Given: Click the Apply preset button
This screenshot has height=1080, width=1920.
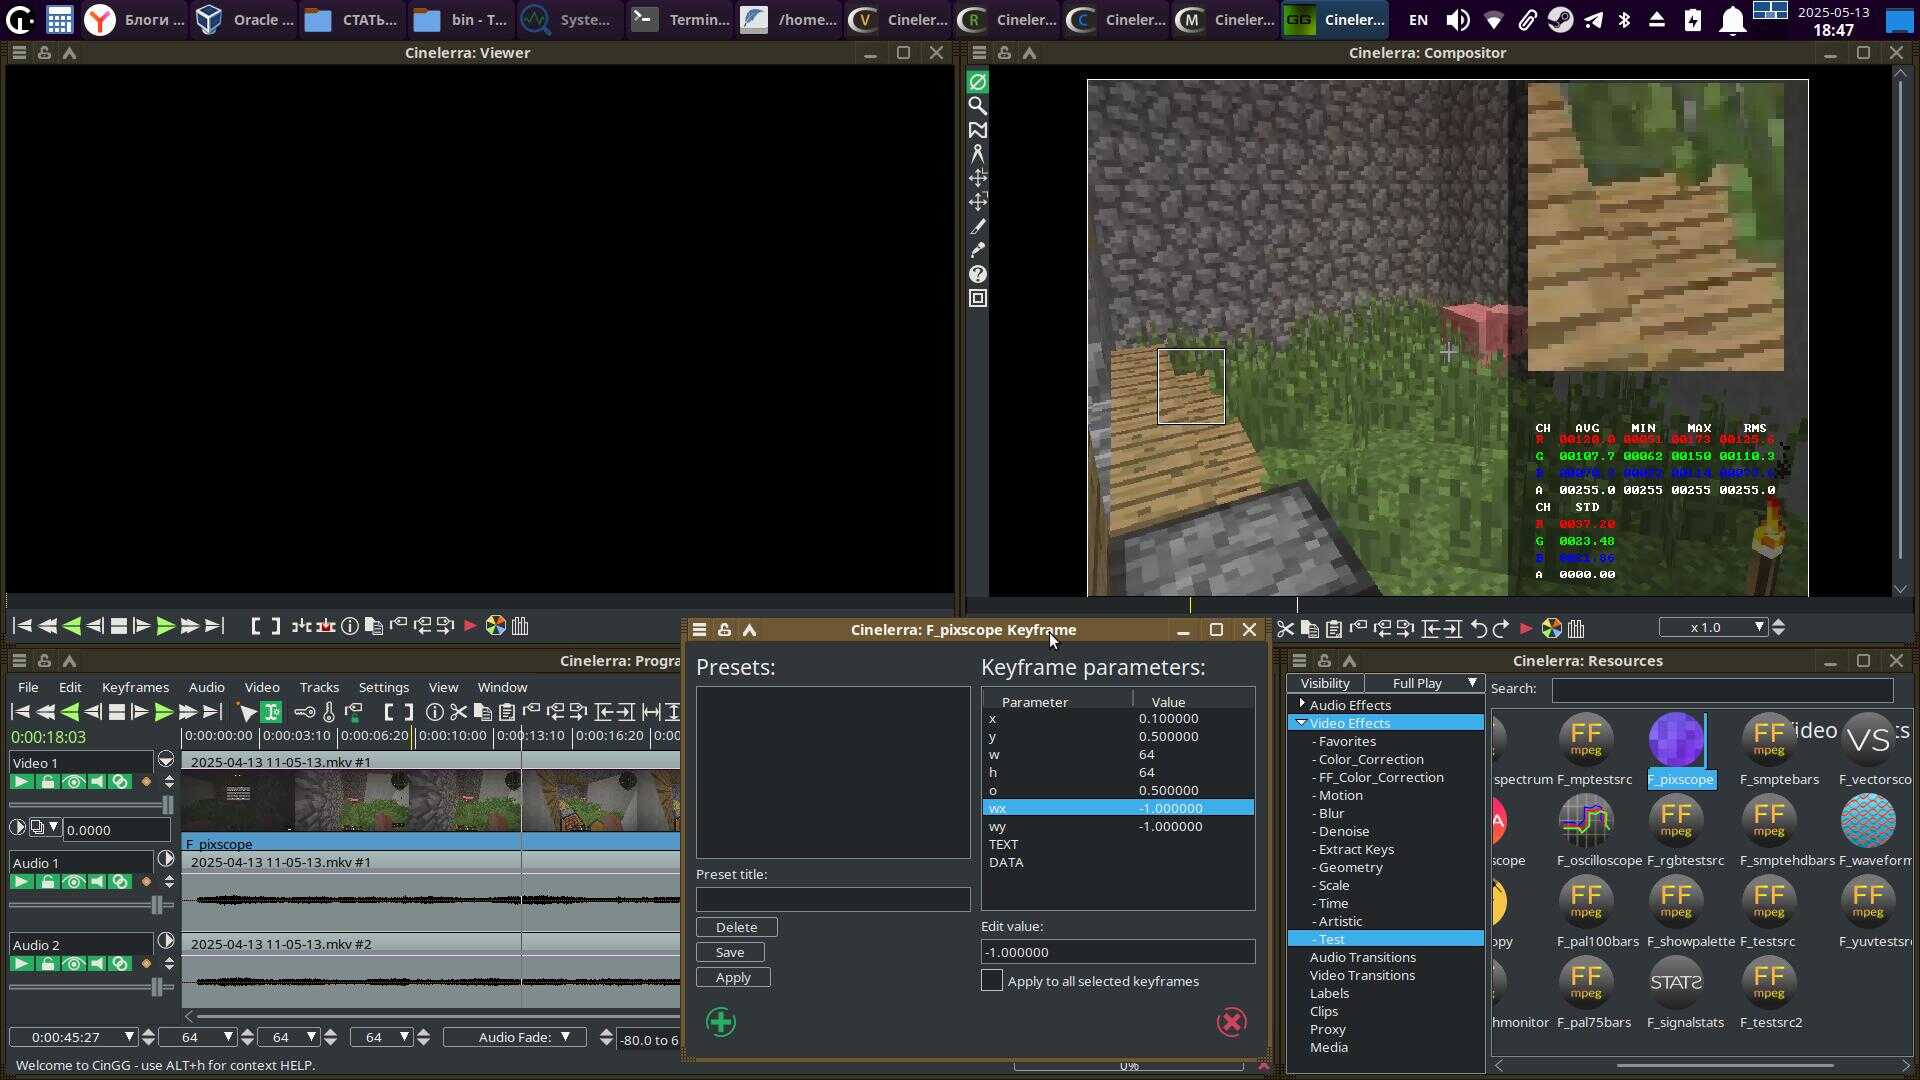Looking at the screenshot, I should pyautogui.click(x=733, y=977).
